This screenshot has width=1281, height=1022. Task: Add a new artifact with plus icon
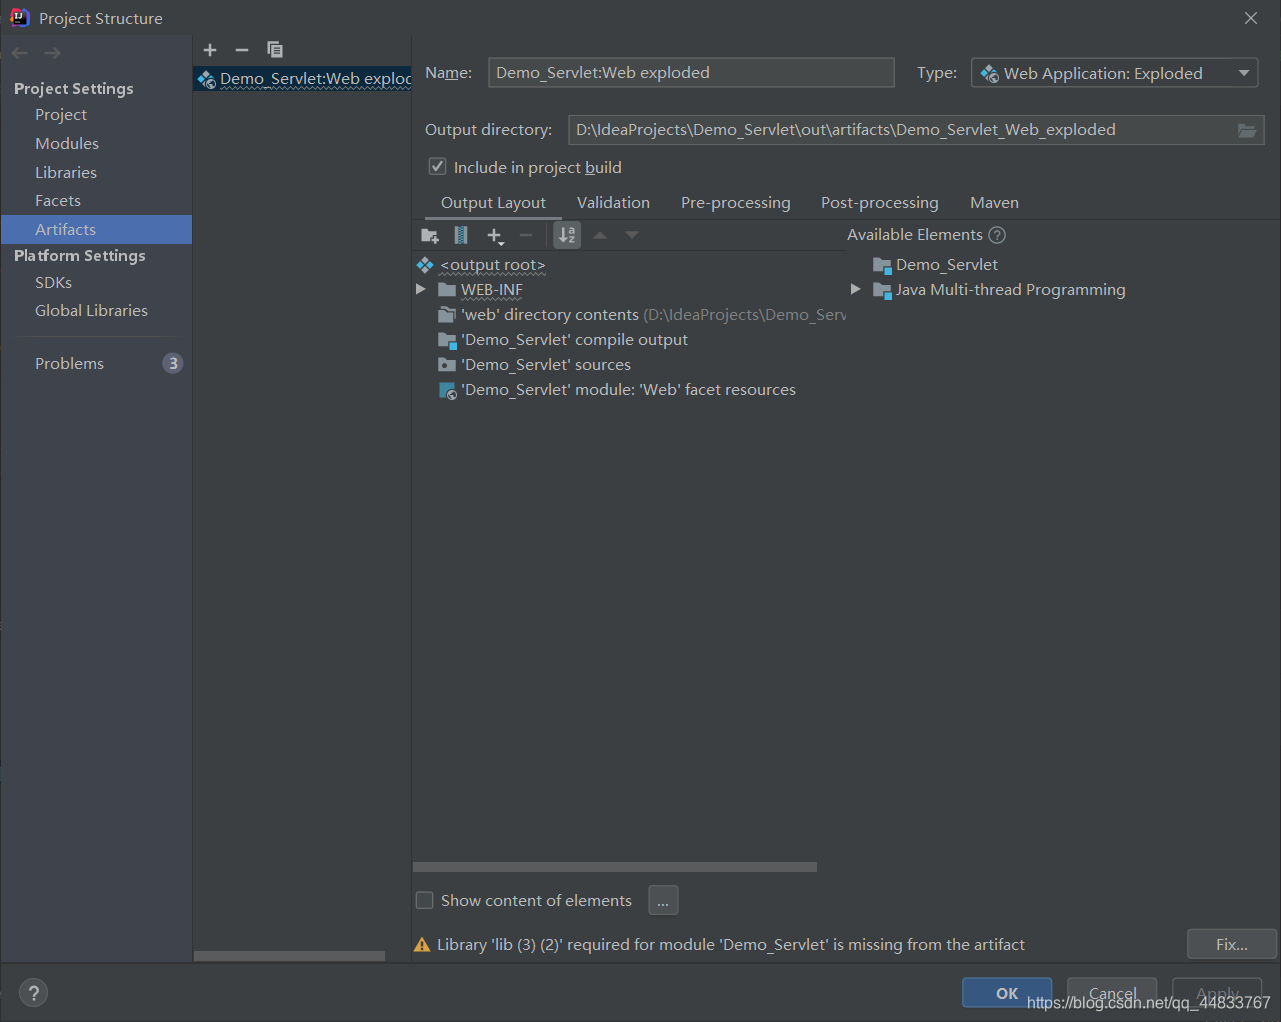coord(210,50)
